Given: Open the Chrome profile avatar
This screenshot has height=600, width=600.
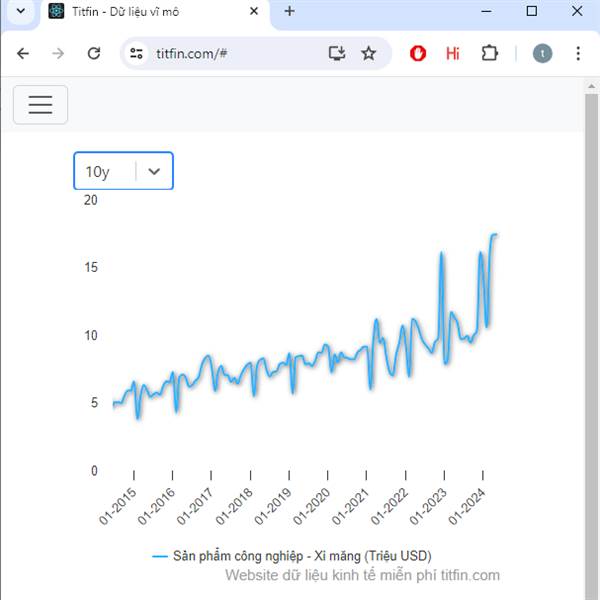Looking at the screenshot, I should (x=542, y=54).
